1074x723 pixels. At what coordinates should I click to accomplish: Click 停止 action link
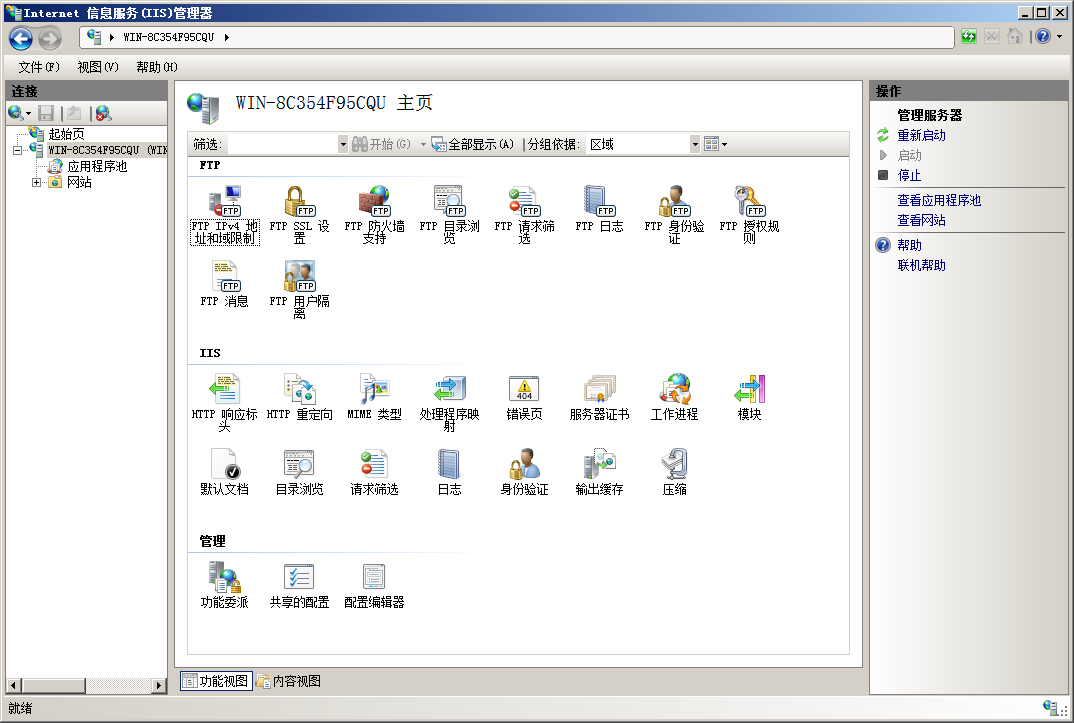(x=909, y=175)
